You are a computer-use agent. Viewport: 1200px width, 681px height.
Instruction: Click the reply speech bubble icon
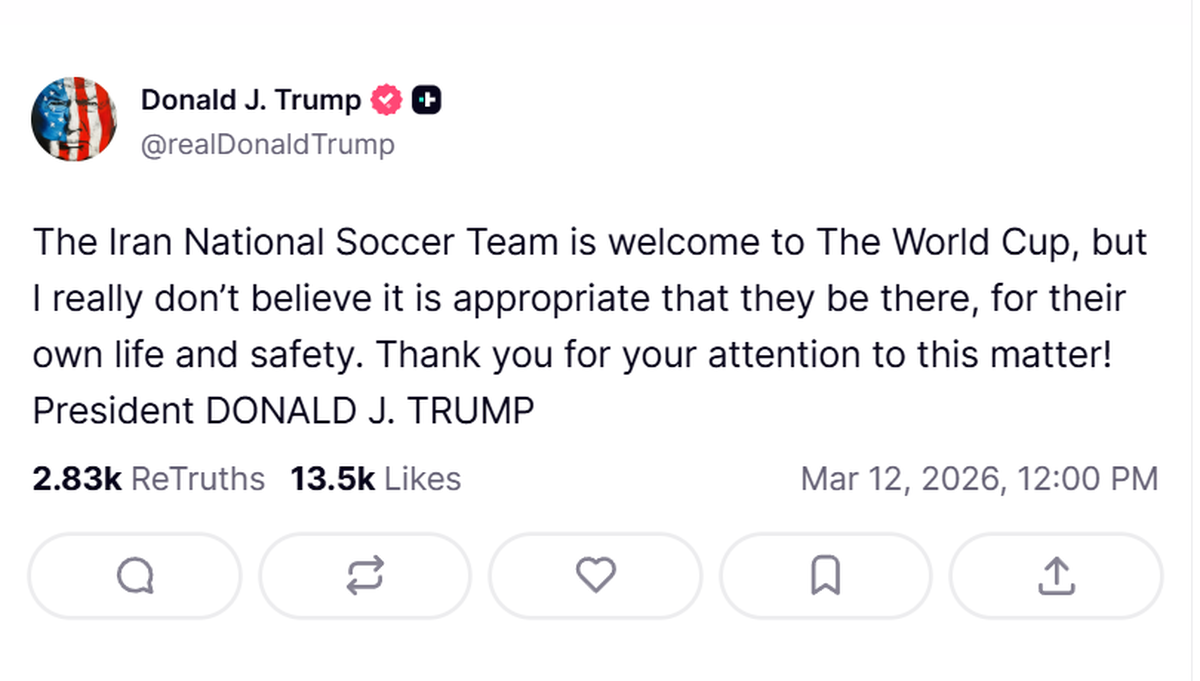click(x=135, y=575)
